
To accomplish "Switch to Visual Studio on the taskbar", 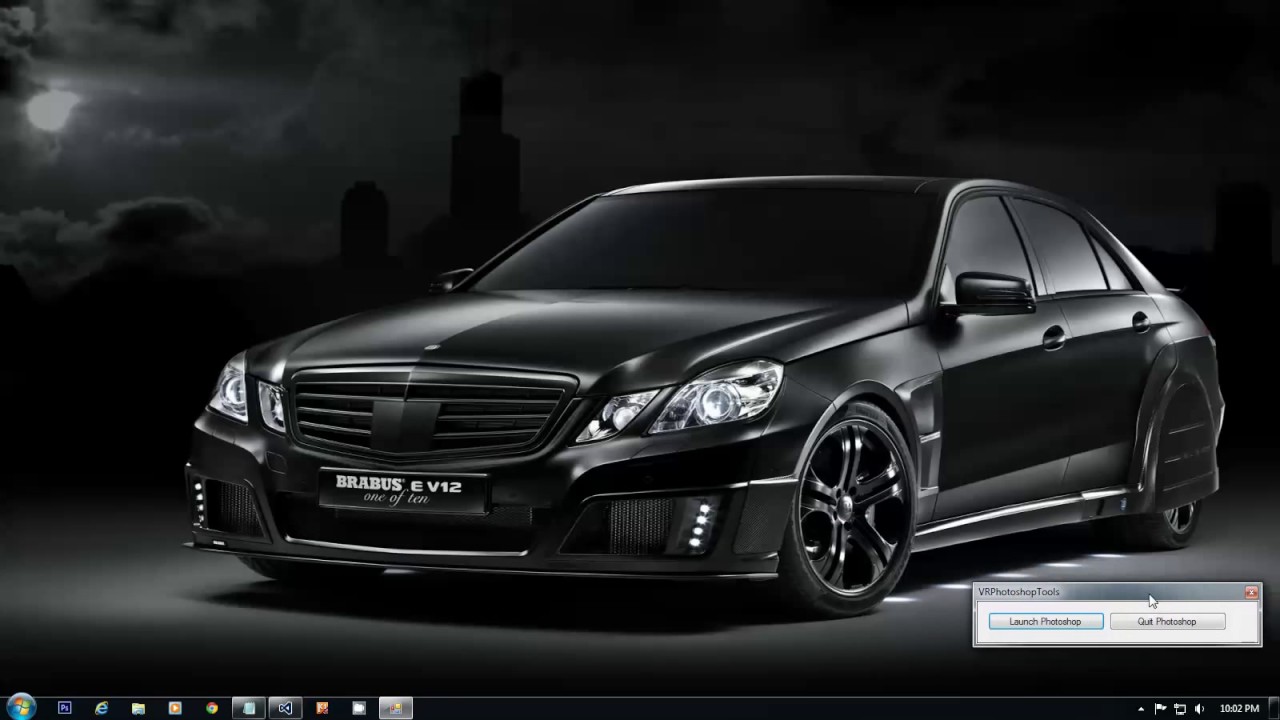I will click(x=286, y=708).
